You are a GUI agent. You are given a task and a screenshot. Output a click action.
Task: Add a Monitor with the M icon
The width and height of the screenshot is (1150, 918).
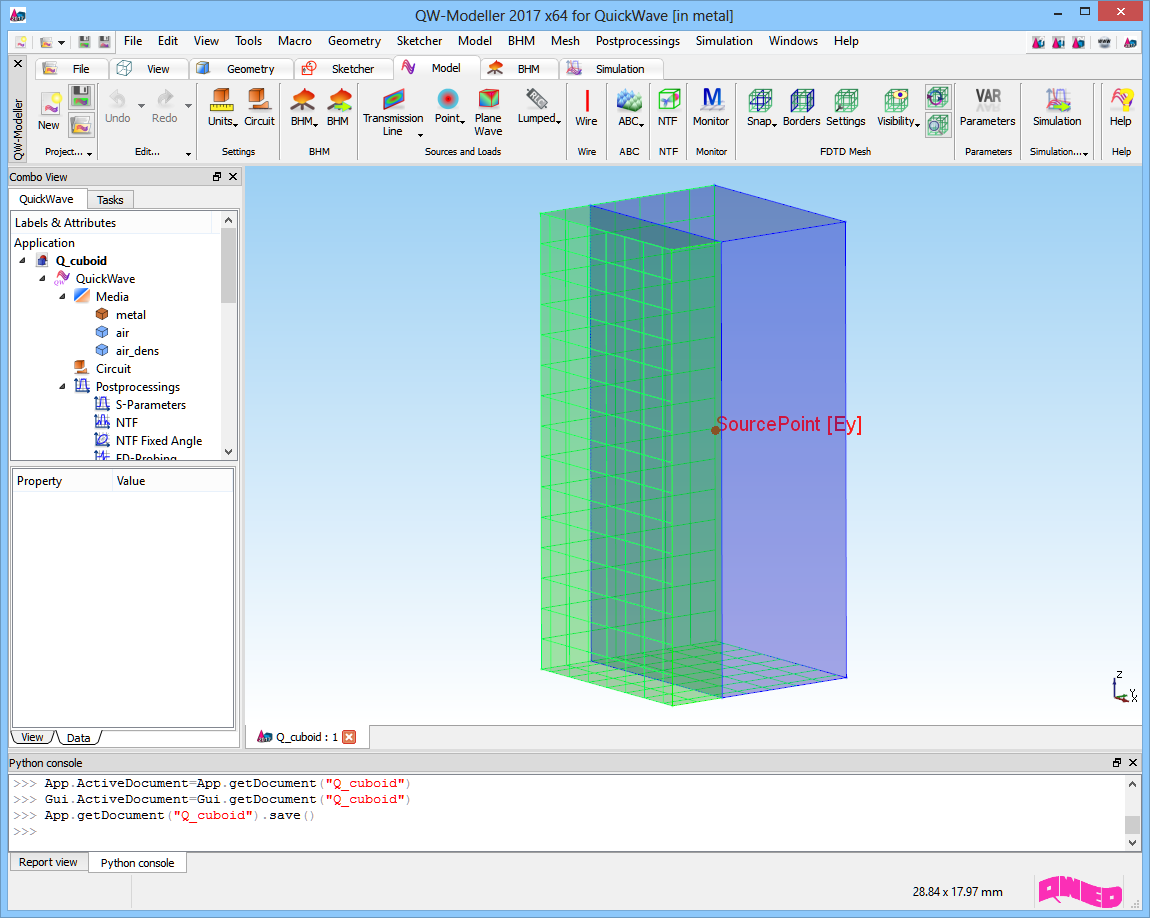point(711,99)
